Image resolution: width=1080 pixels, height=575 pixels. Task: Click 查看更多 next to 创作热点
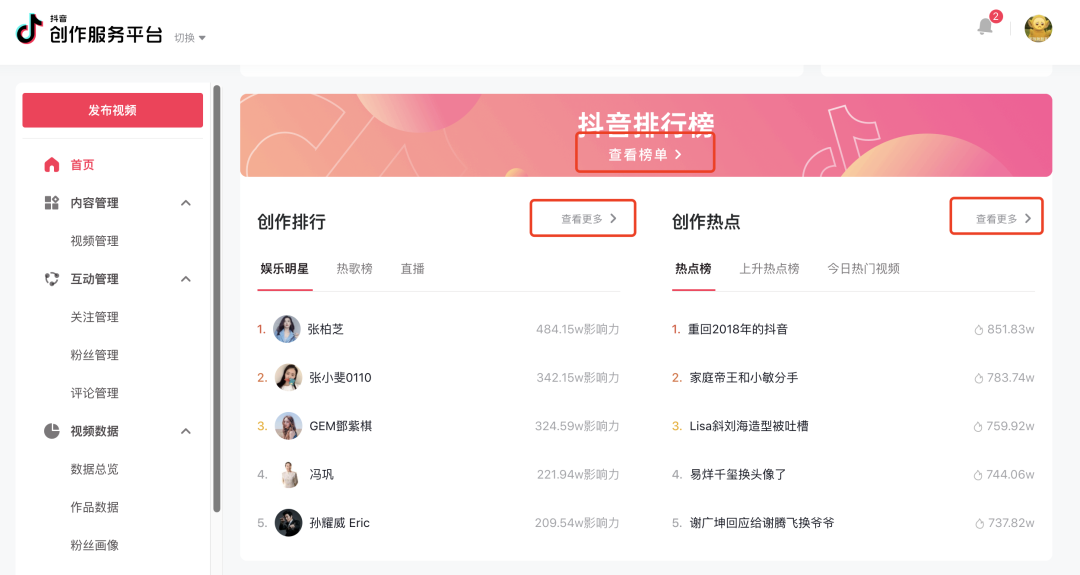pos(1003,219)
